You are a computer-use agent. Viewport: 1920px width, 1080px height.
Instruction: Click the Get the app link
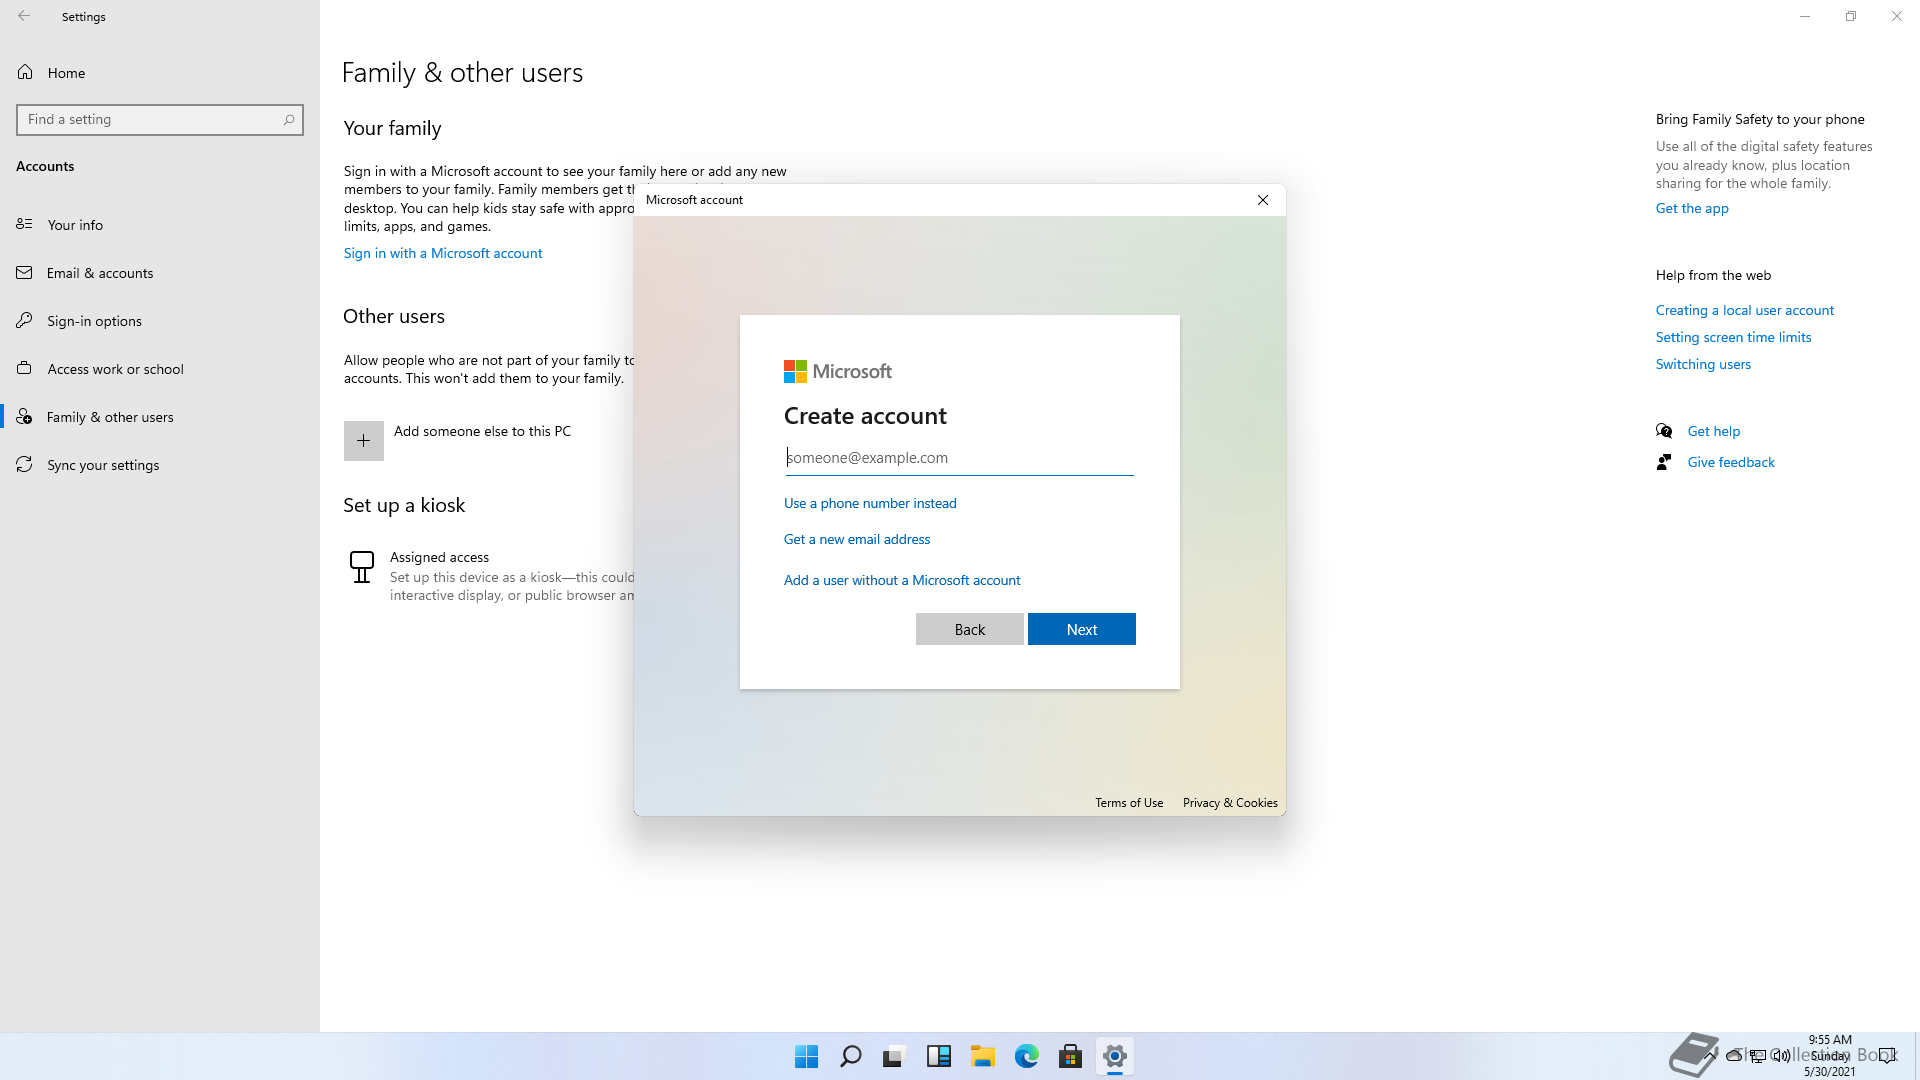(1692, 208)
